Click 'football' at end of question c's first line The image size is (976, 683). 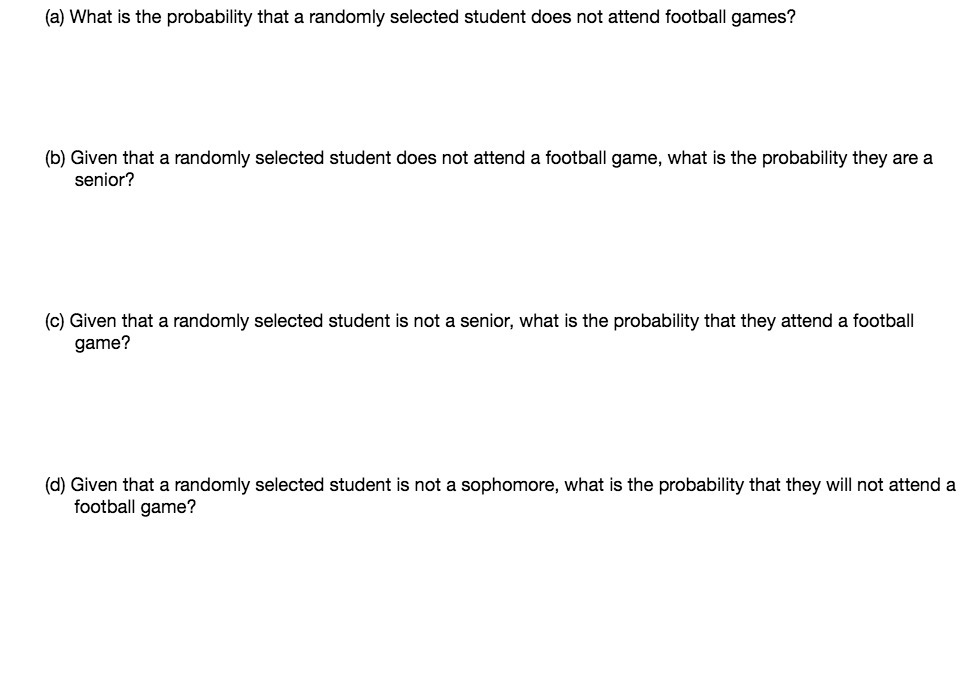883,321
